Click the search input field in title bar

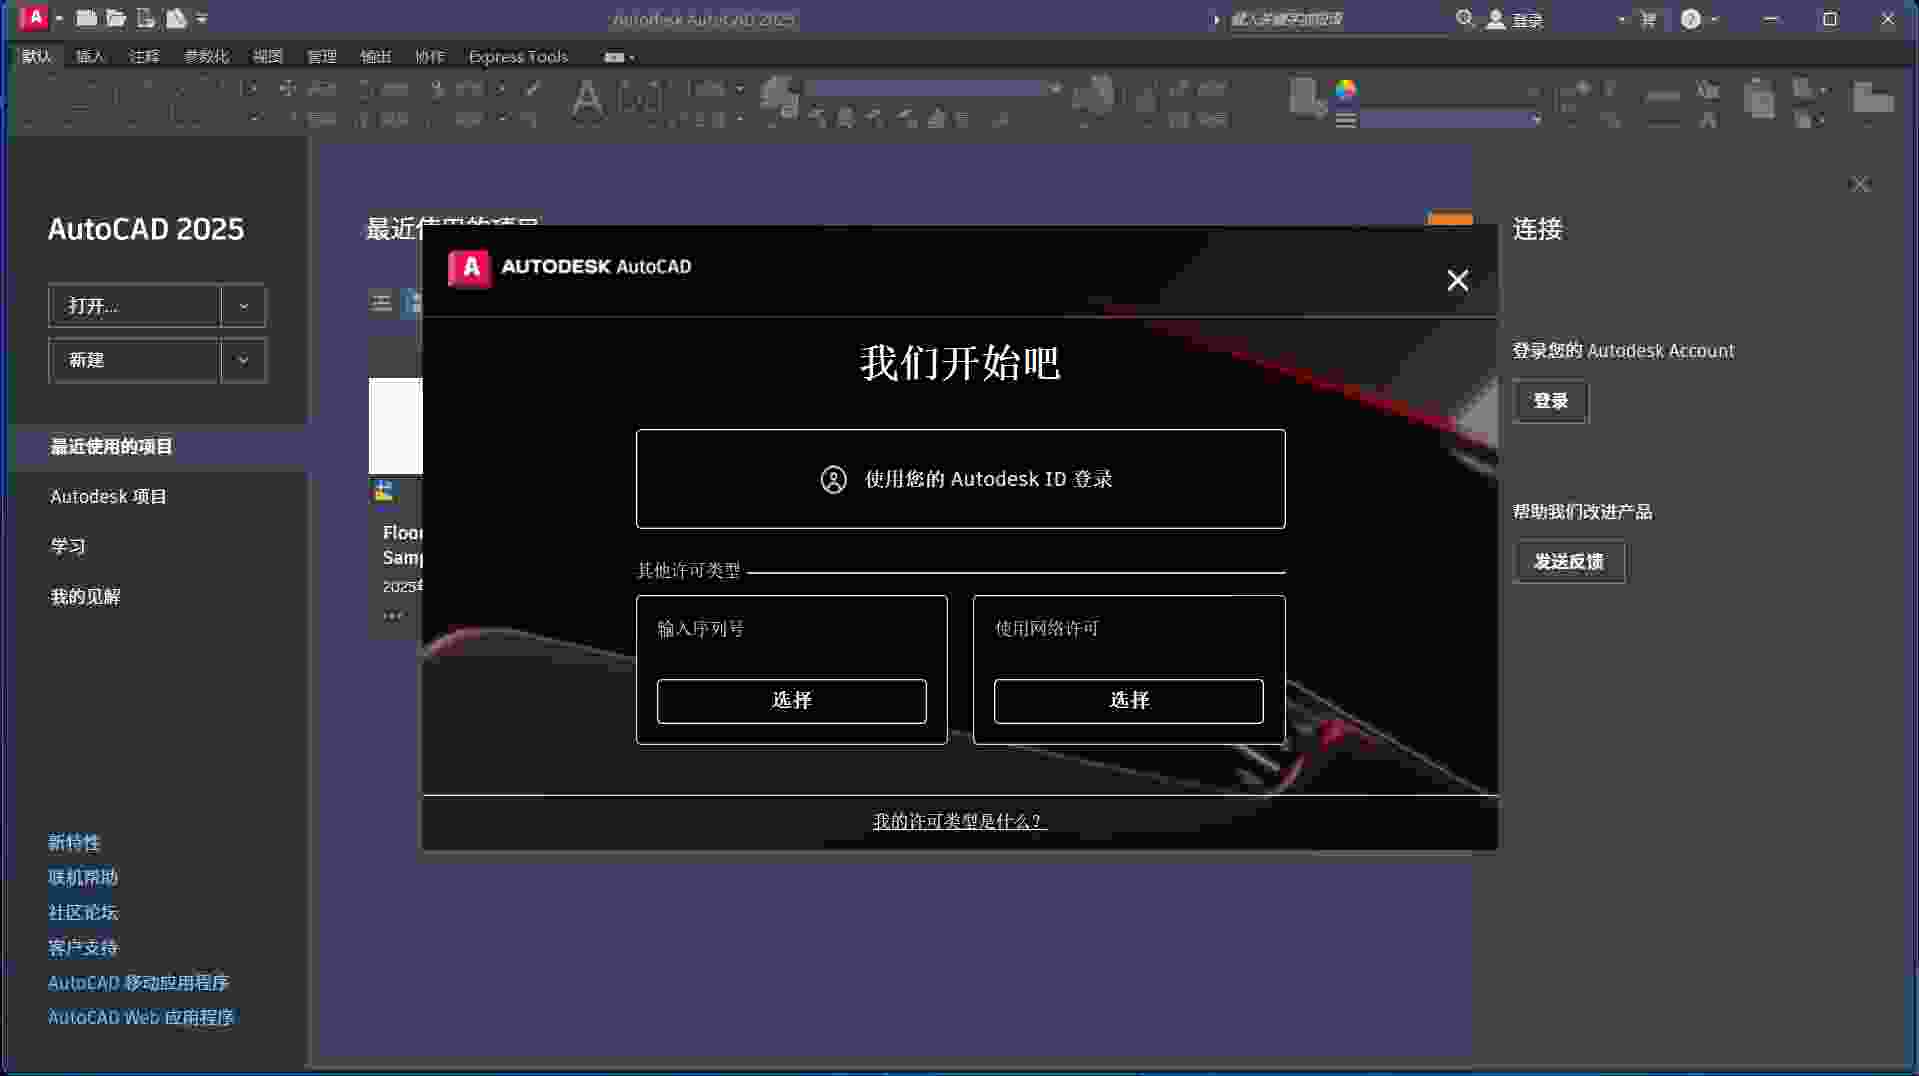coord(1335,19)
